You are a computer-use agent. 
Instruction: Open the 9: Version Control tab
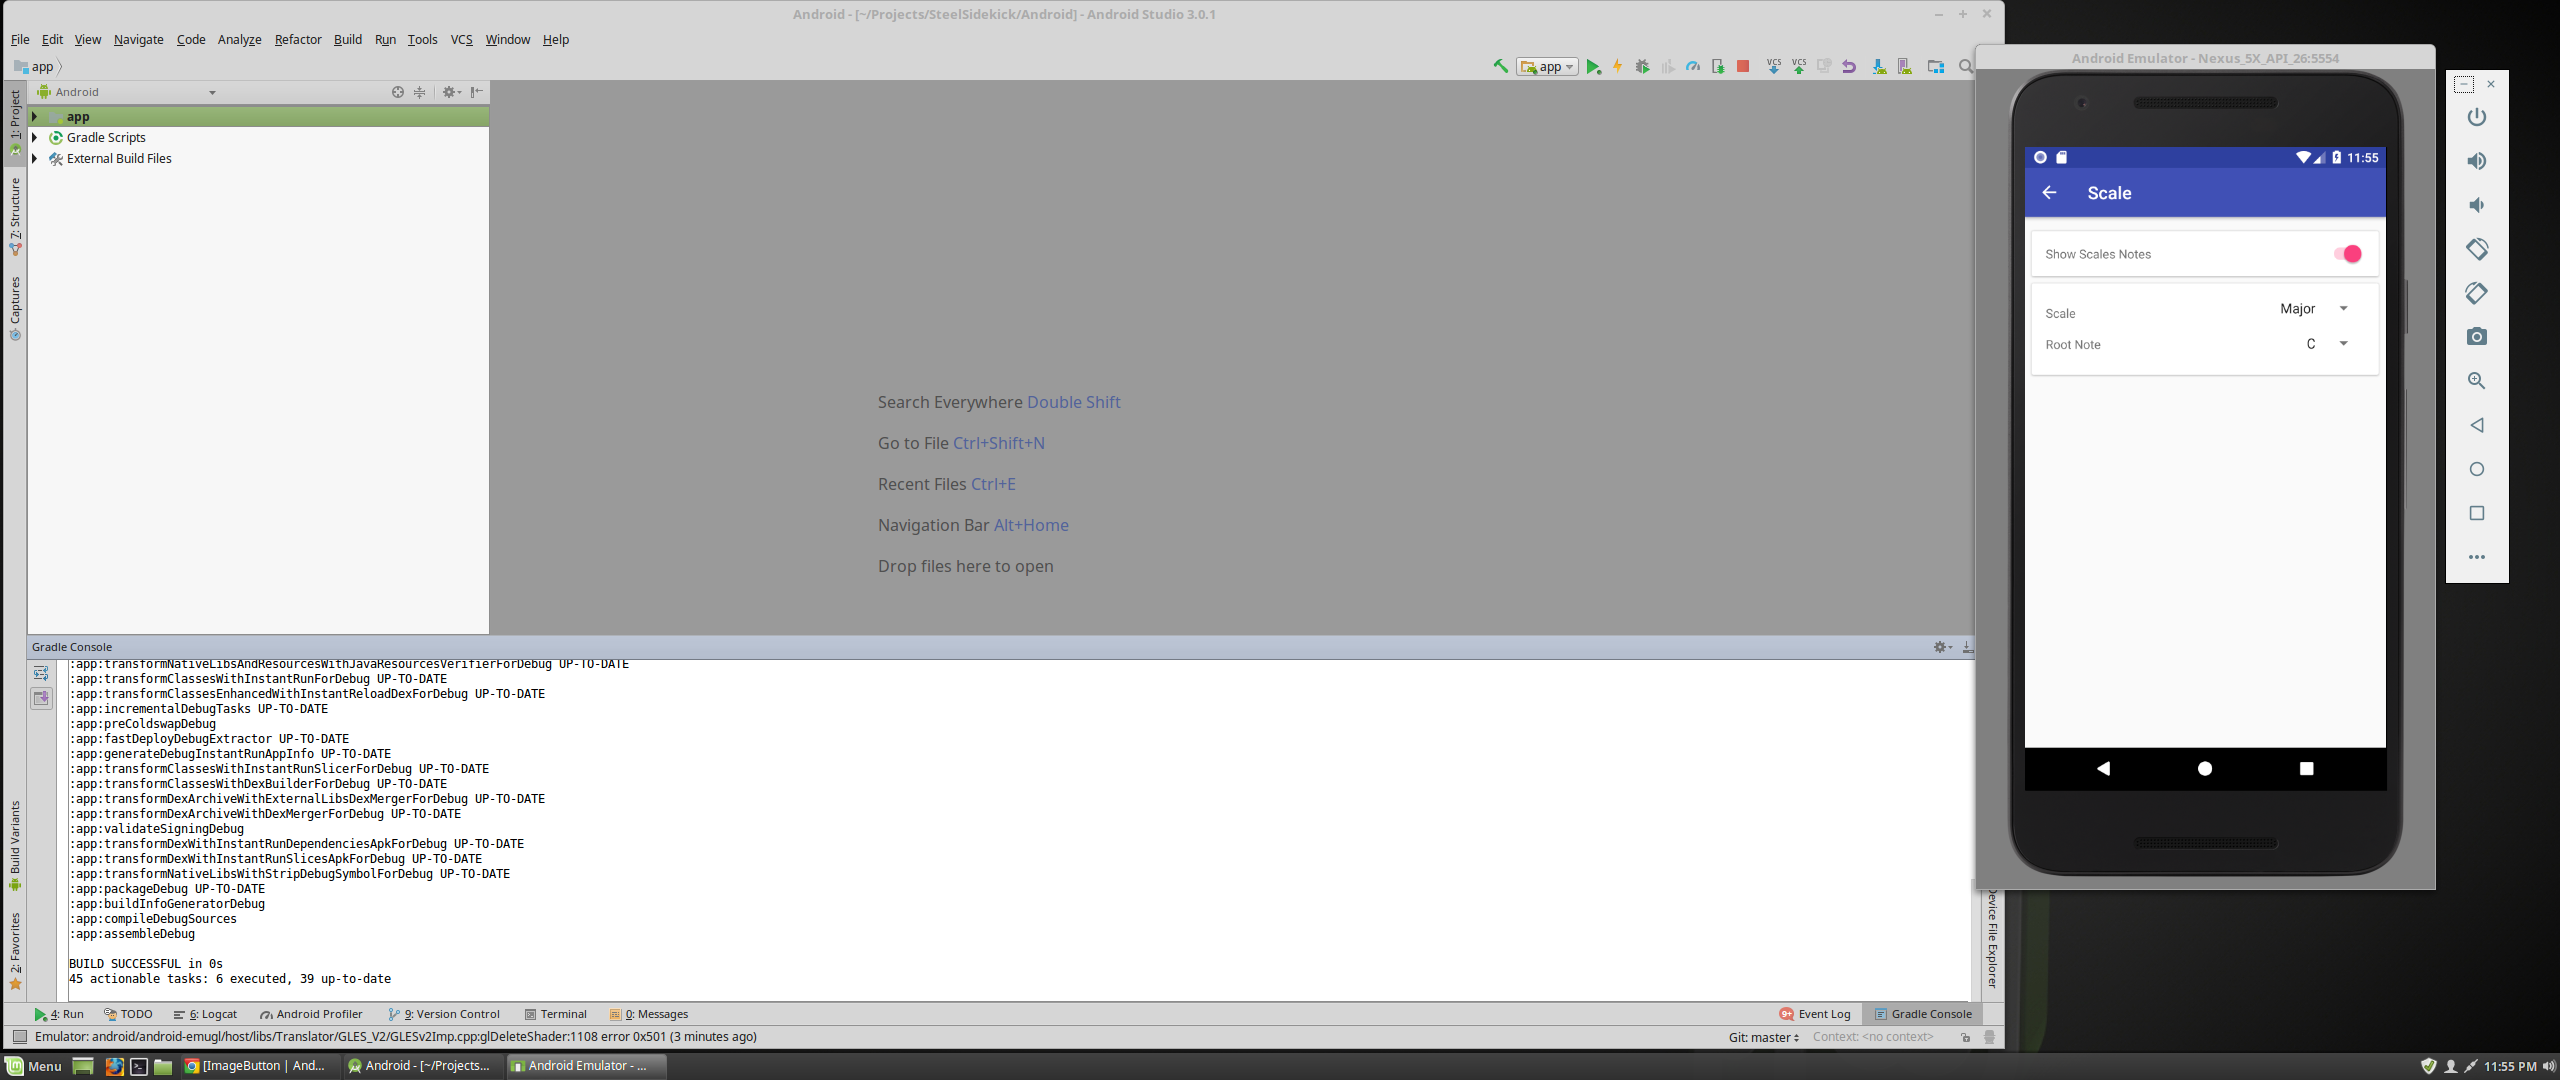coord(444,1014)
